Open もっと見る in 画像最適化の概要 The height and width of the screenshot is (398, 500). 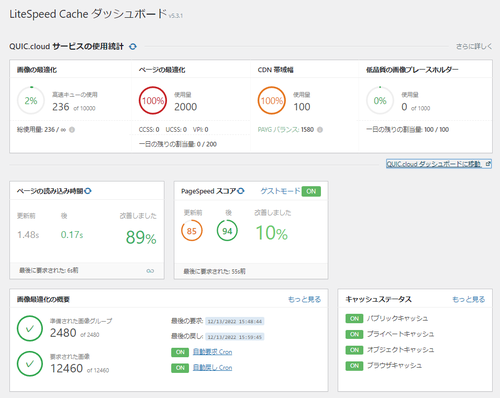tap(304, 299)
